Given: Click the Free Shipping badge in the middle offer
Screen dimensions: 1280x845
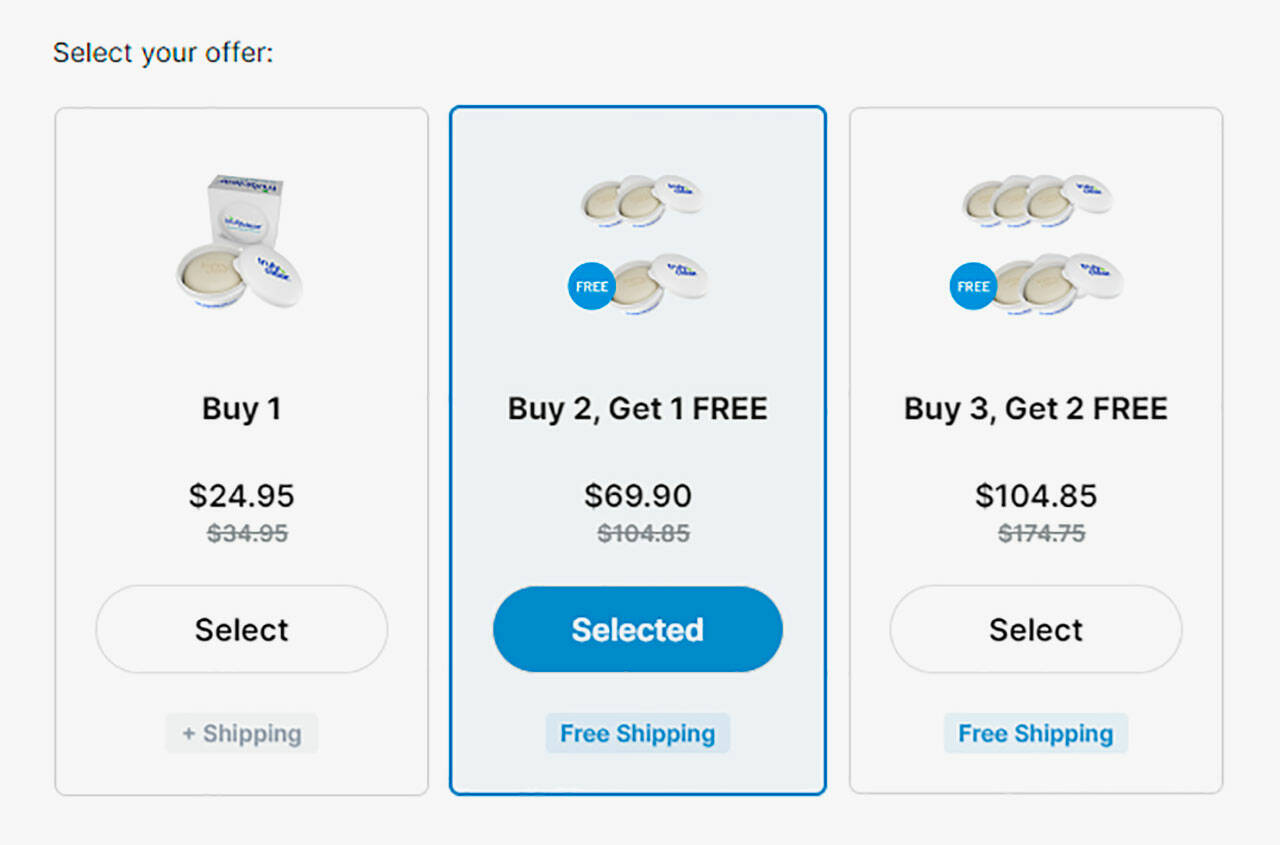Looking at the screenshot, I should 638,733.
